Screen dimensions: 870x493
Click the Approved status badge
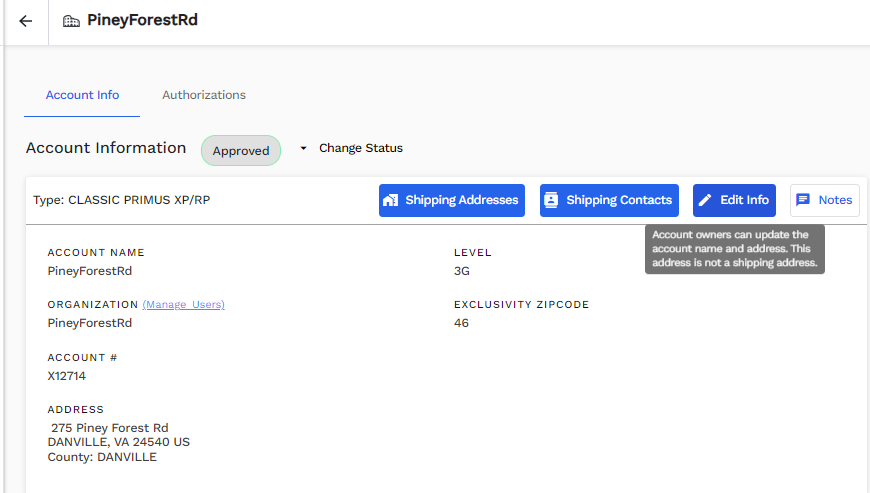point(241,150)
